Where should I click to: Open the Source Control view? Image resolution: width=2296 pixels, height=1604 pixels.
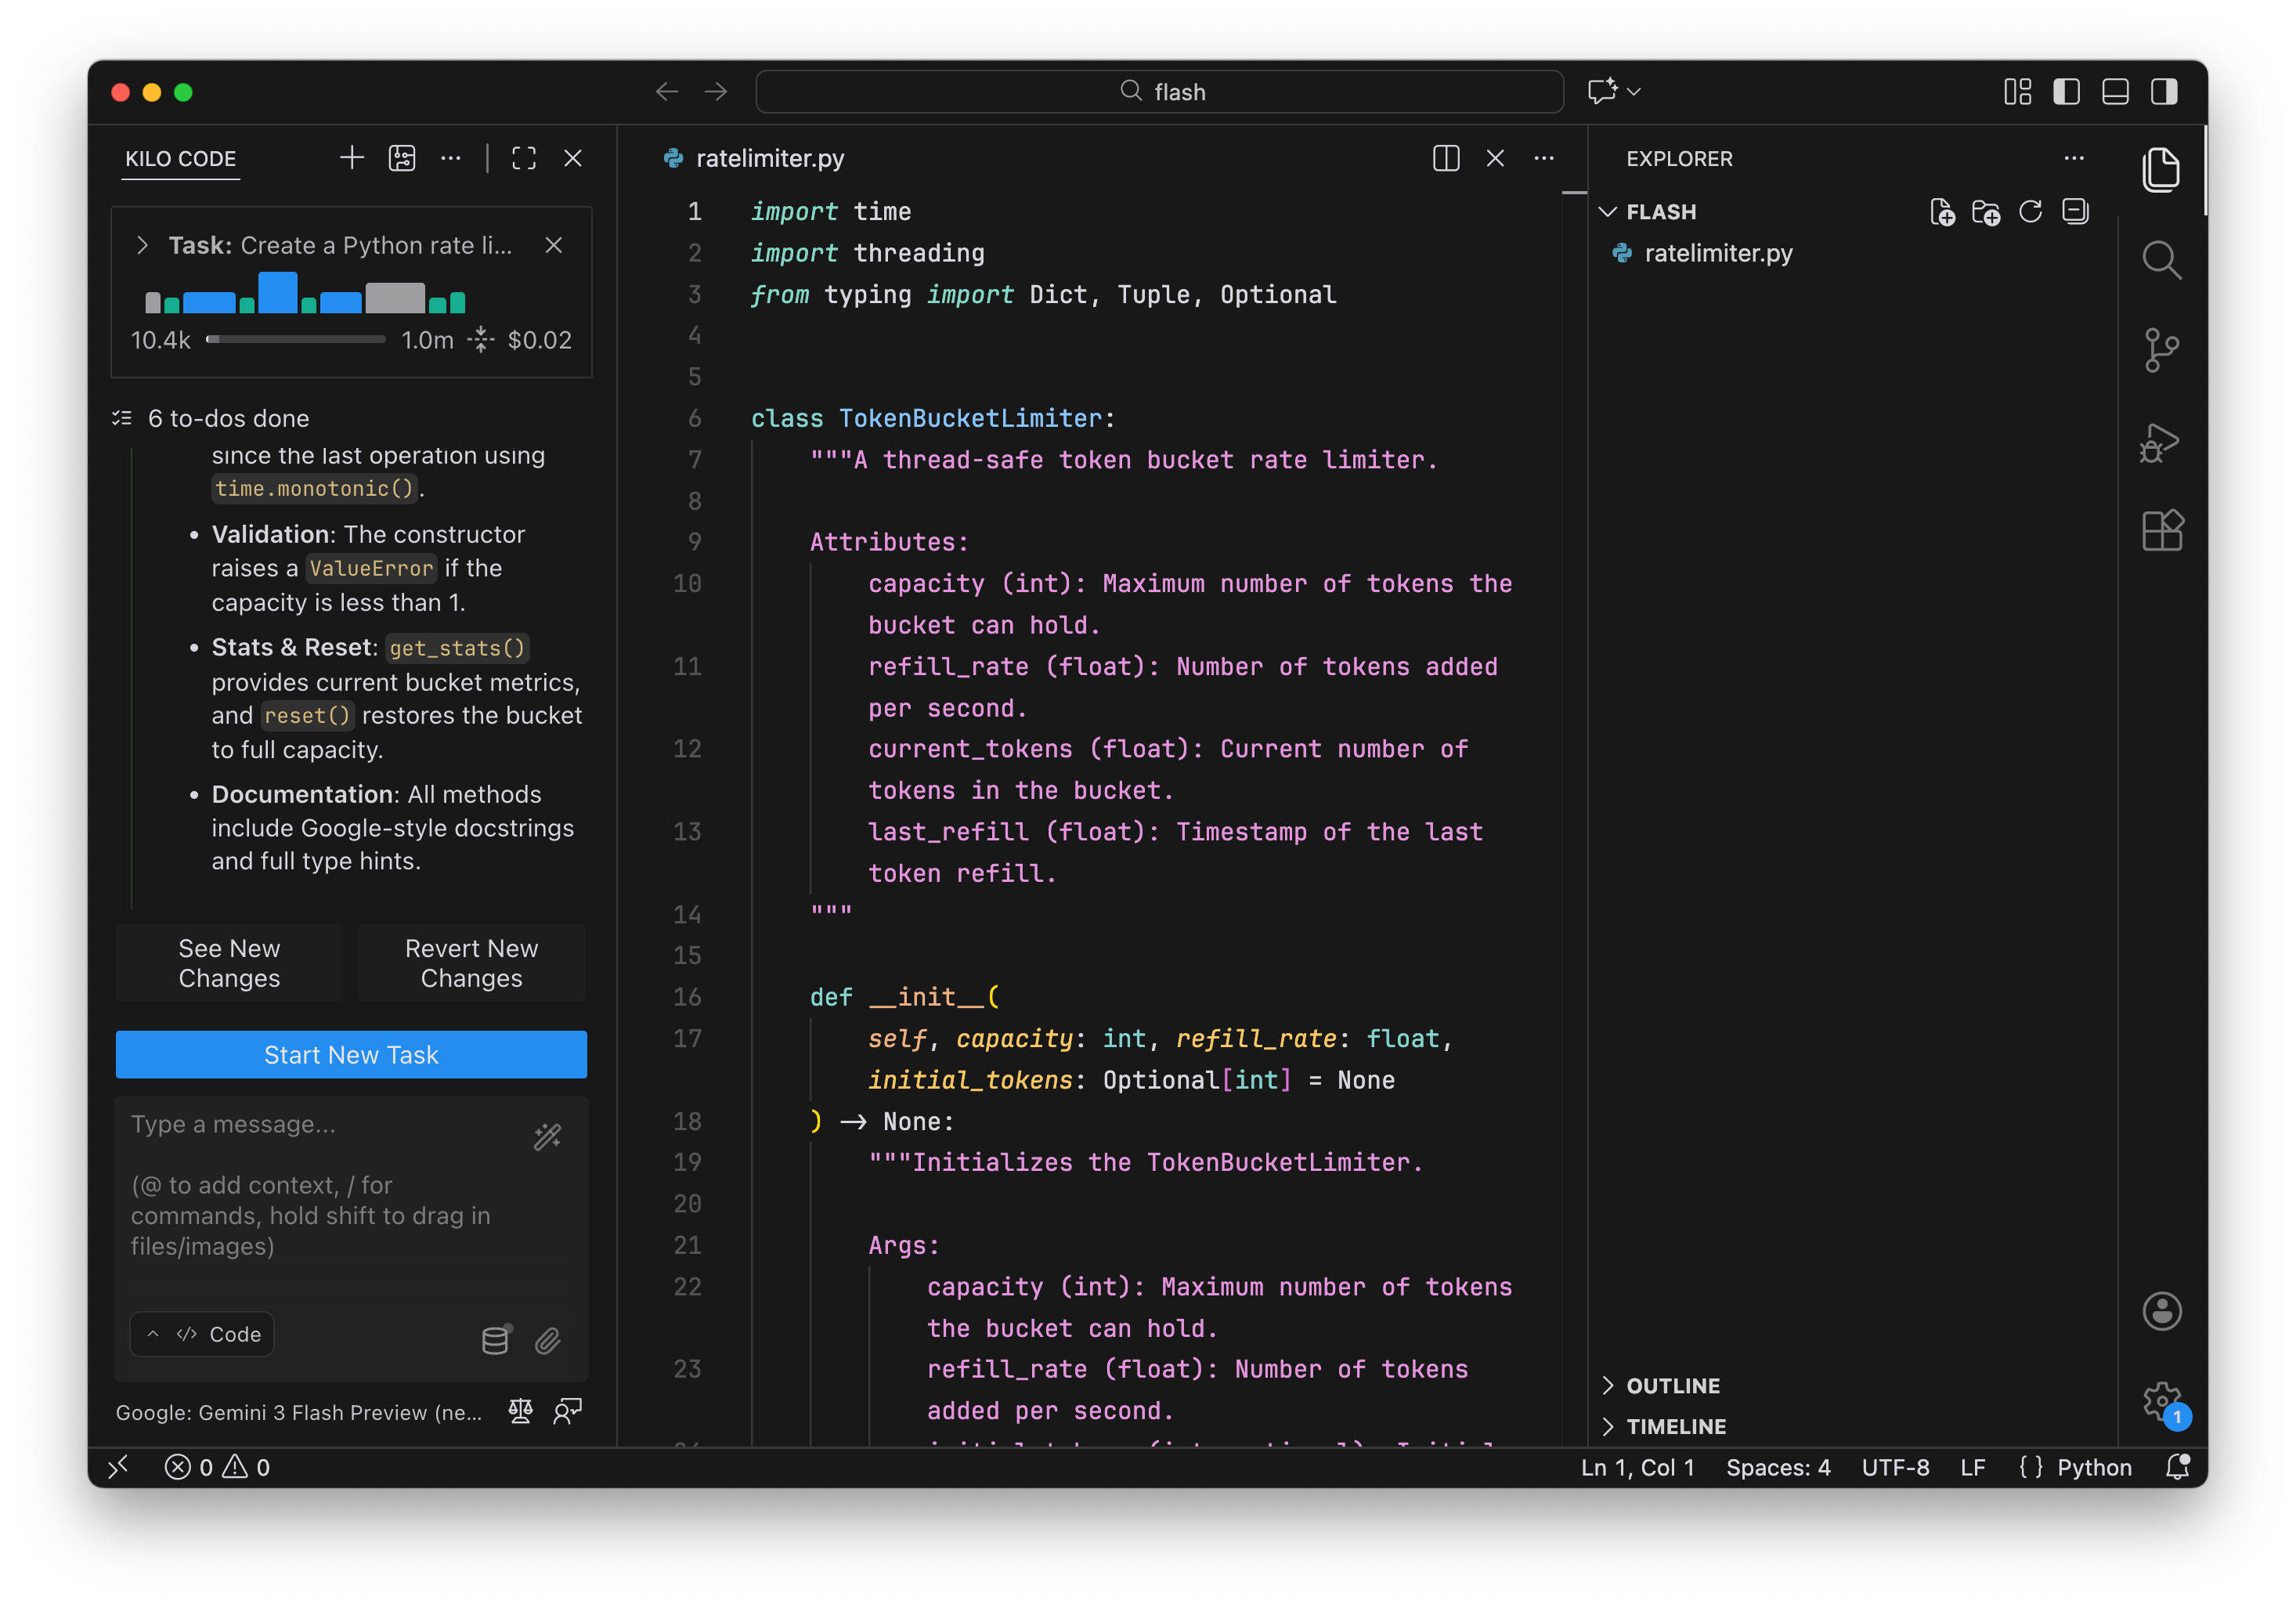point(2161,350)
